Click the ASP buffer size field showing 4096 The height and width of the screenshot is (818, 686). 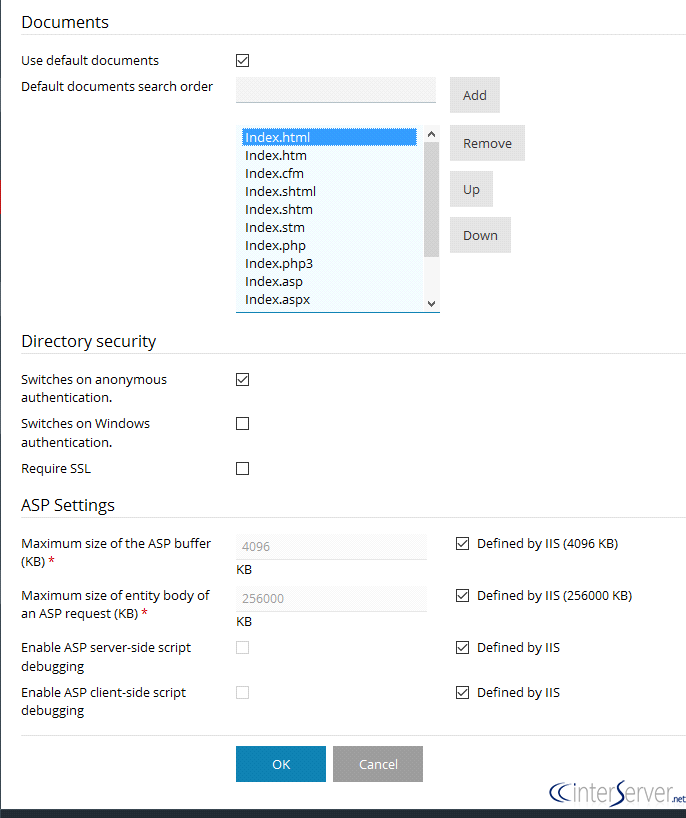point(331,547)
